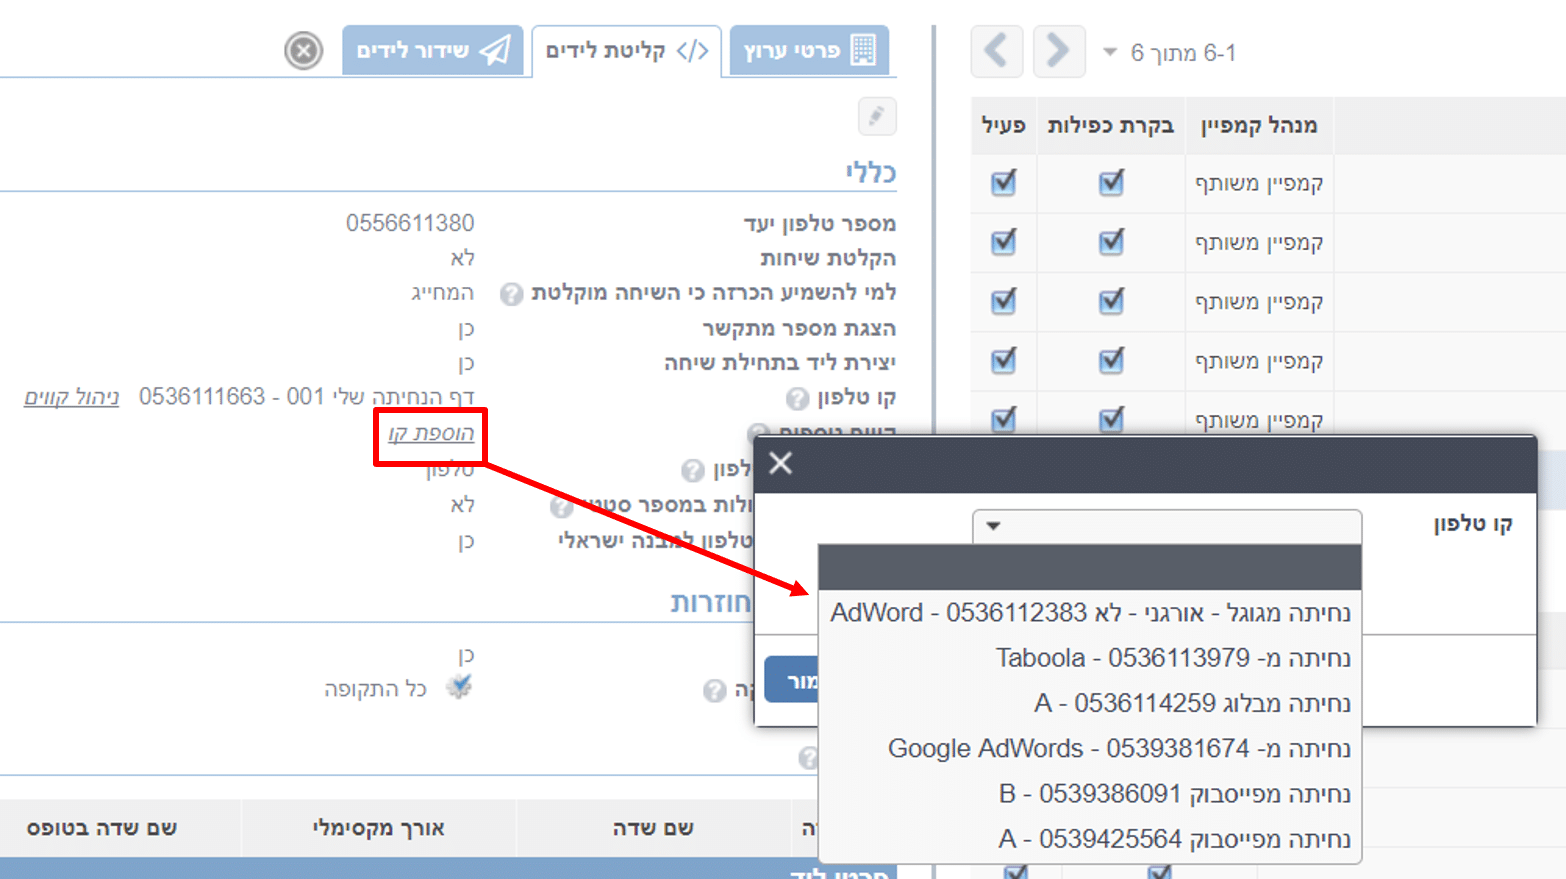Pick the נחיתה מפייסבוק A - 0539425564 option

[1090, 838]
